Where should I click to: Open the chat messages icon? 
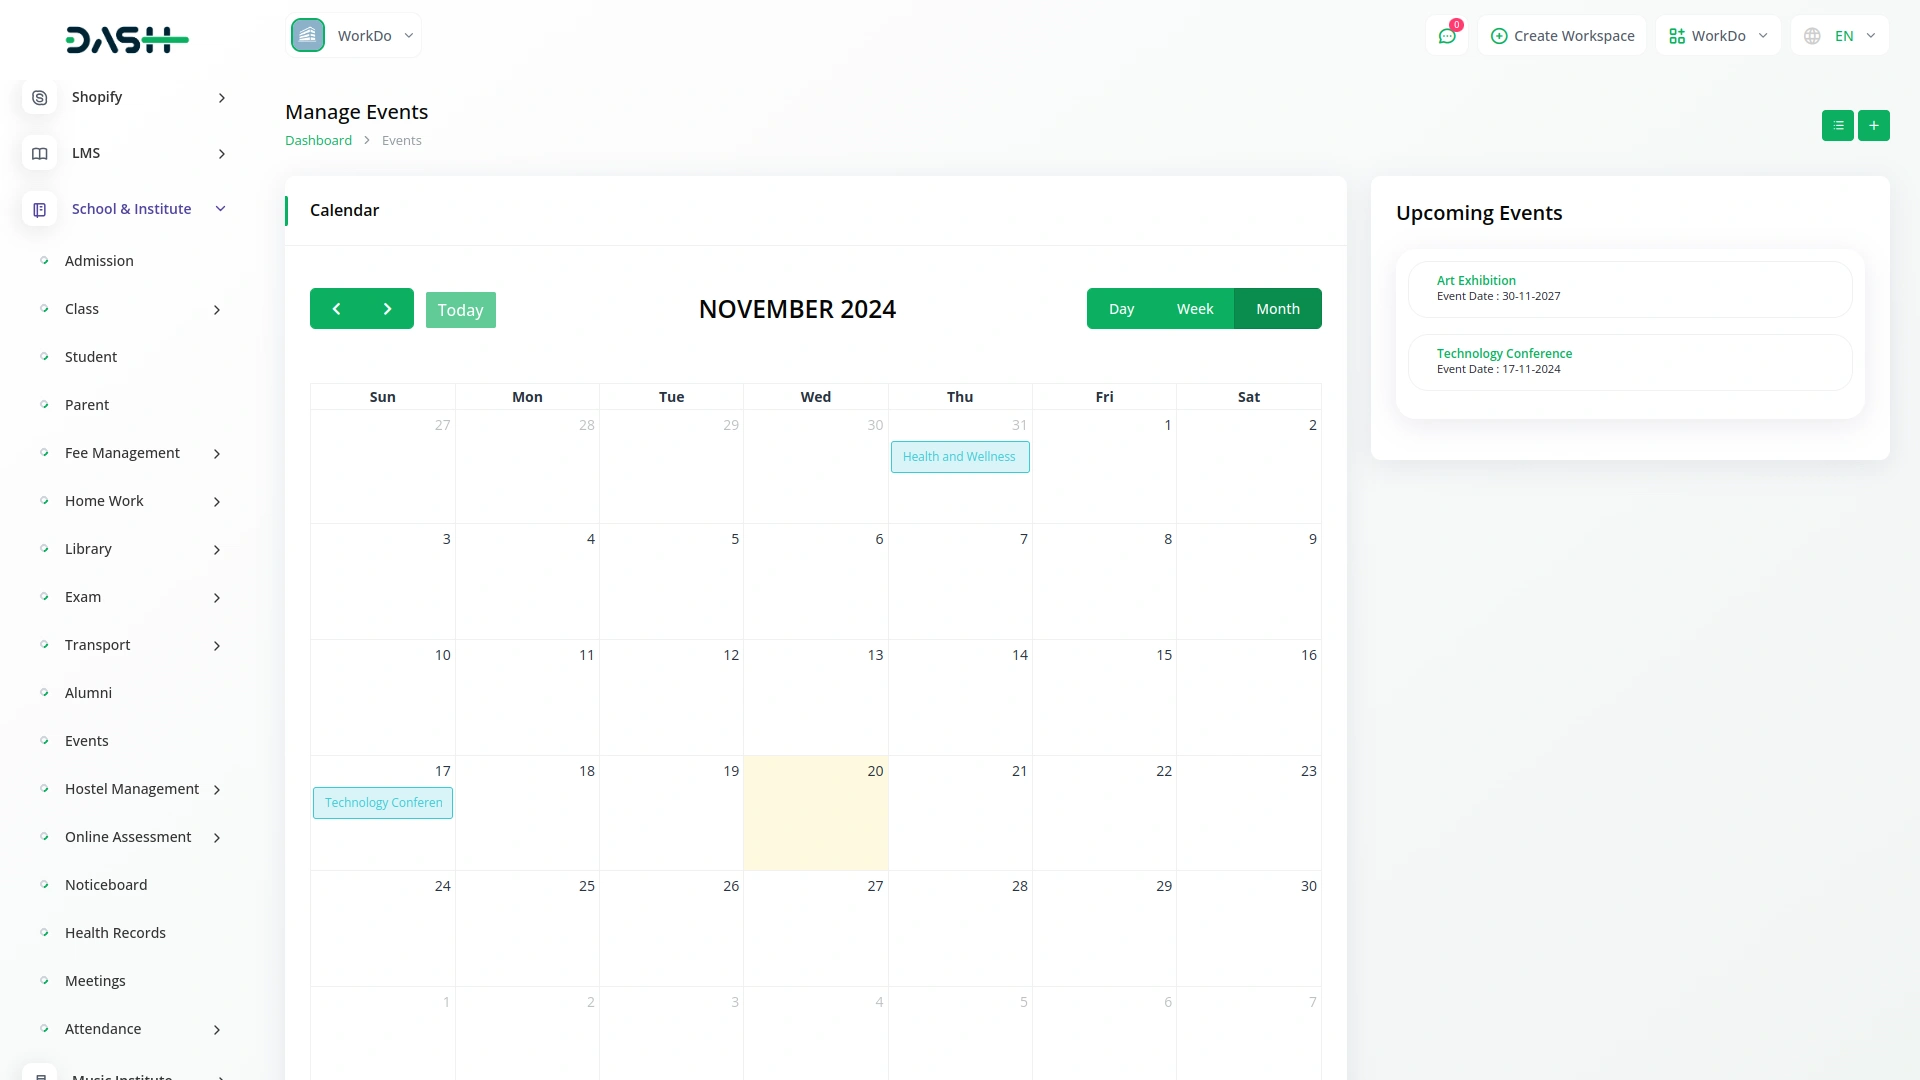click(1446, 36)
